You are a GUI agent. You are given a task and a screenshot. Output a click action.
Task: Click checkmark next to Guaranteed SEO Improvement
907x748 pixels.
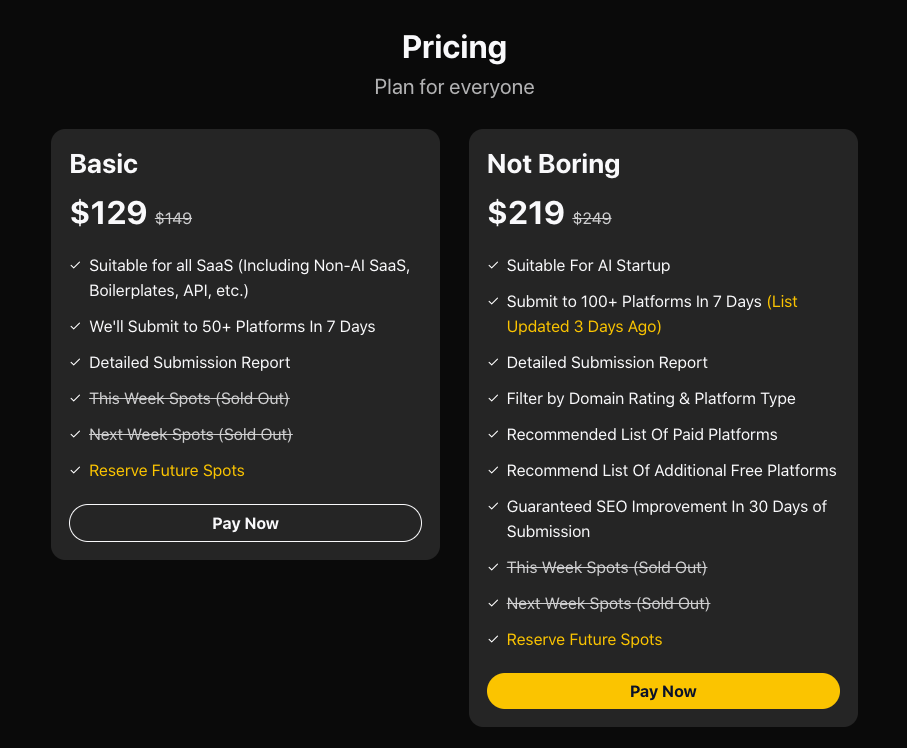[493, 507]
